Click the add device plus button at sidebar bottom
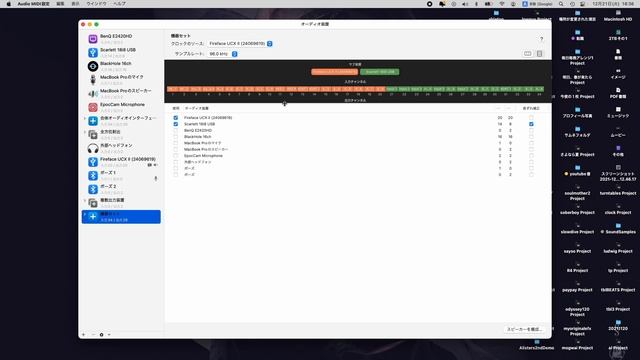Screen dimensions: 640x360 84,335
